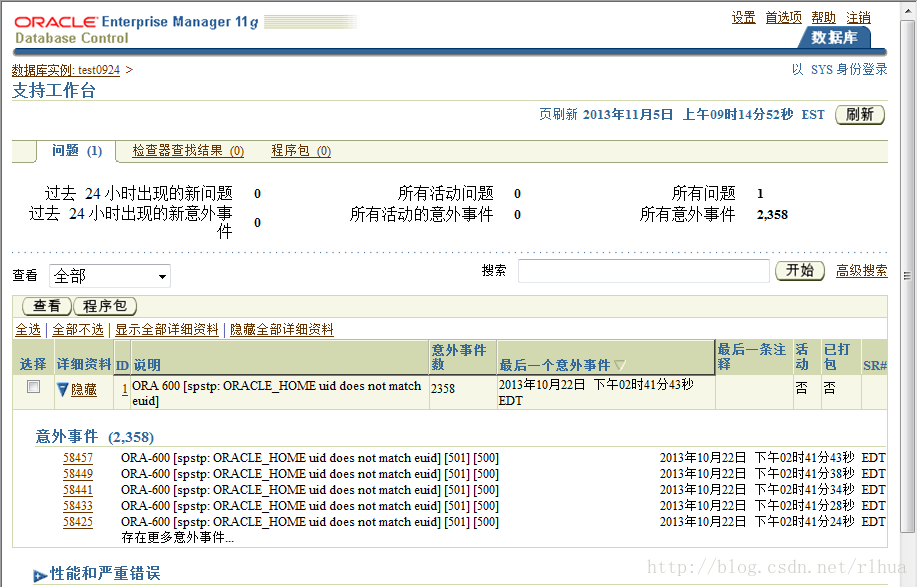Collapse details triangle icon next to 隐藏
Screen dimensions: 918x587
click(x=63, y=390)
